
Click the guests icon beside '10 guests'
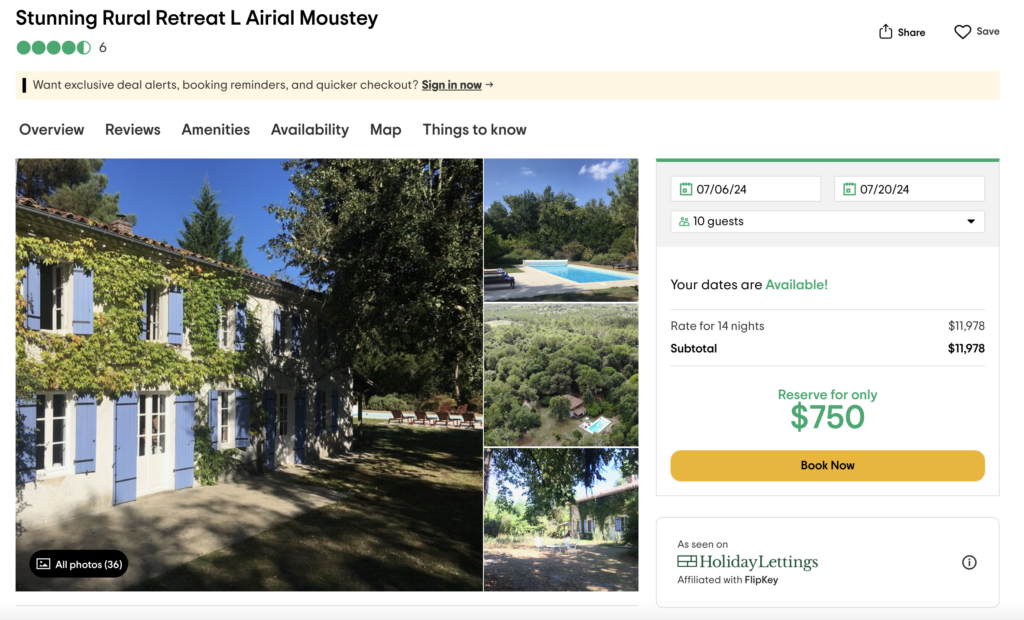point(684,221)
